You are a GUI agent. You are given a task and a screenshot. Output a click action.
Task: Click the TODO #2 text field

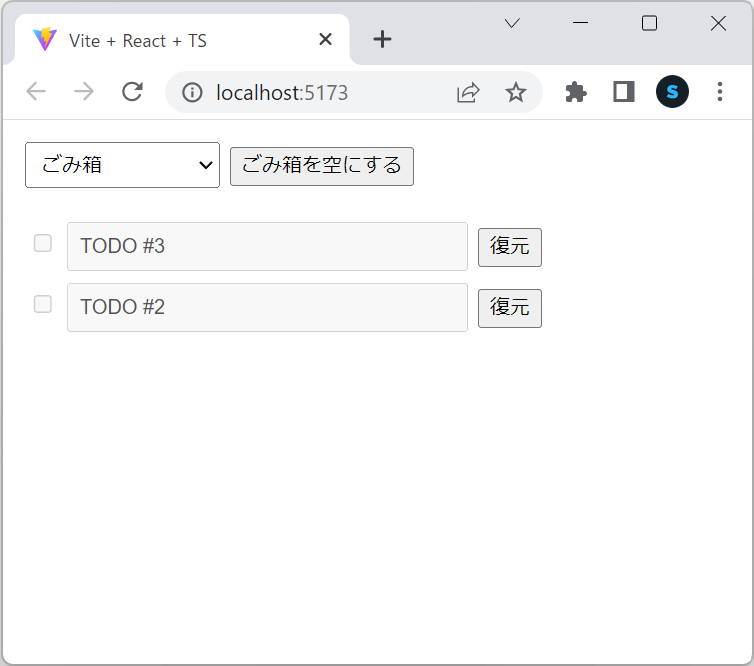pyautogui.click(x=267, y=307)
